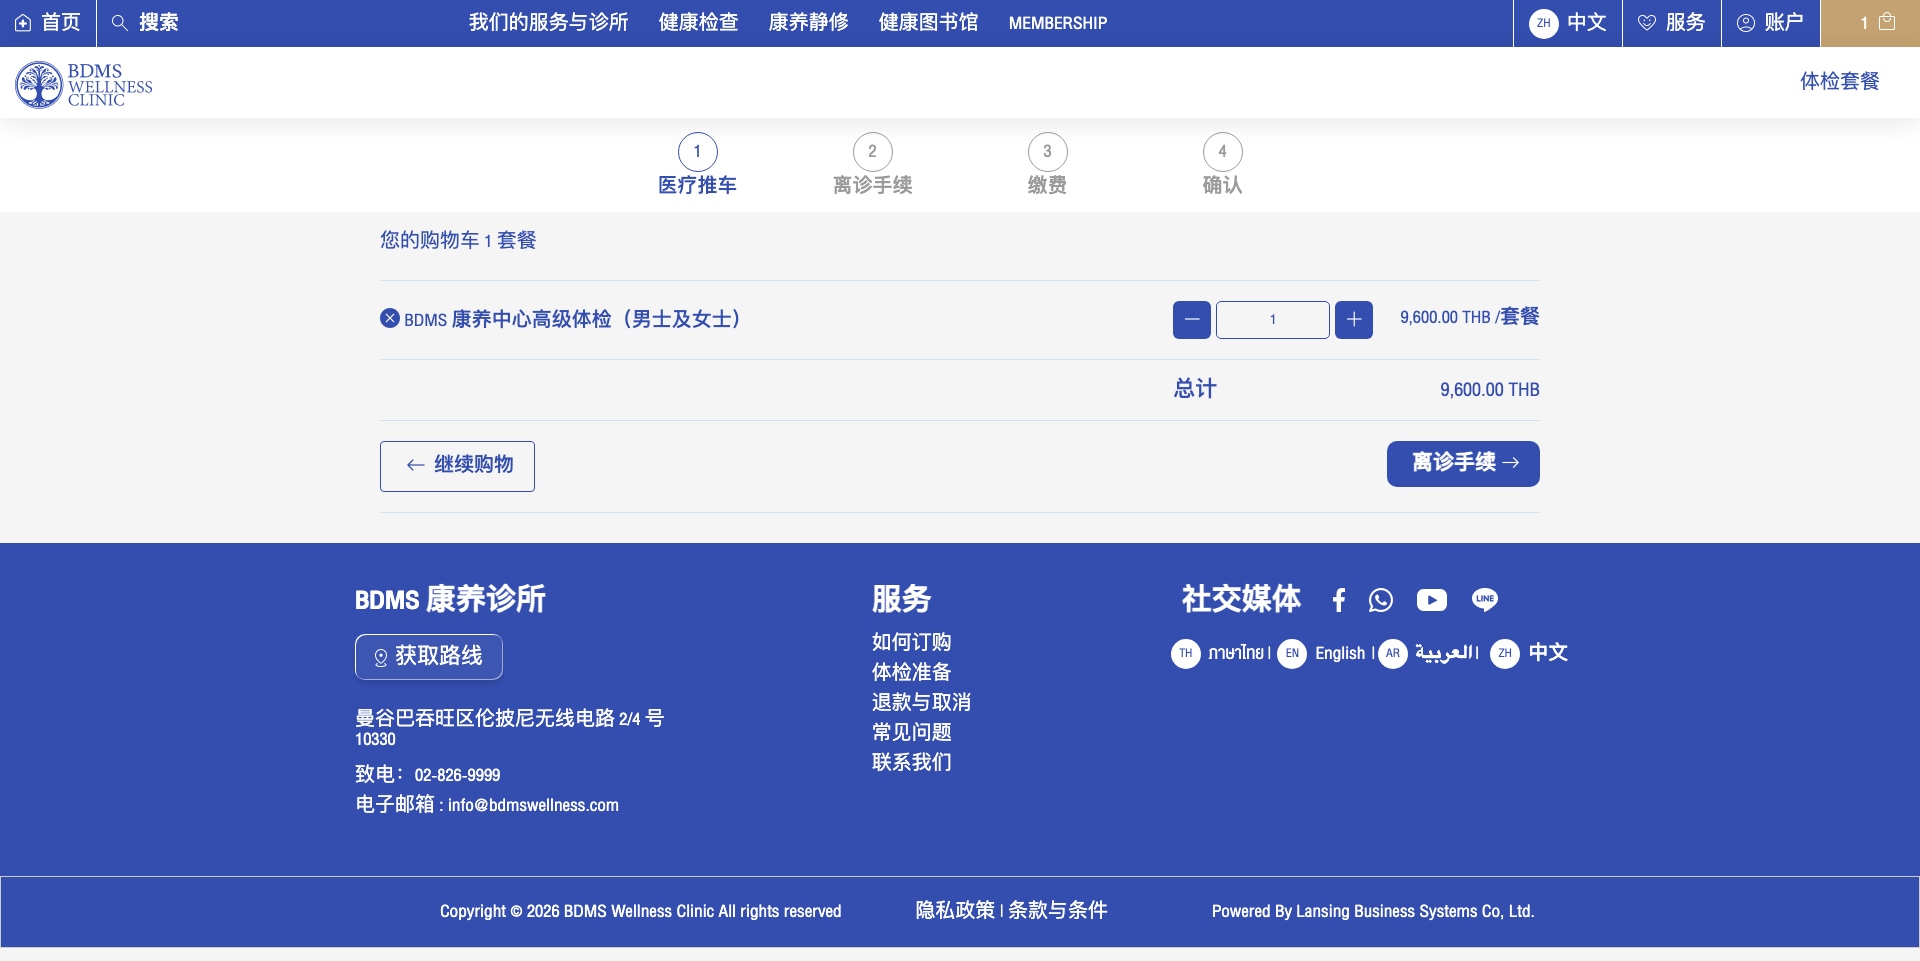The image size is (1920, 961).
Task: Proceed with the 离诊手续 checkout button
Action: click(1463, 464)
